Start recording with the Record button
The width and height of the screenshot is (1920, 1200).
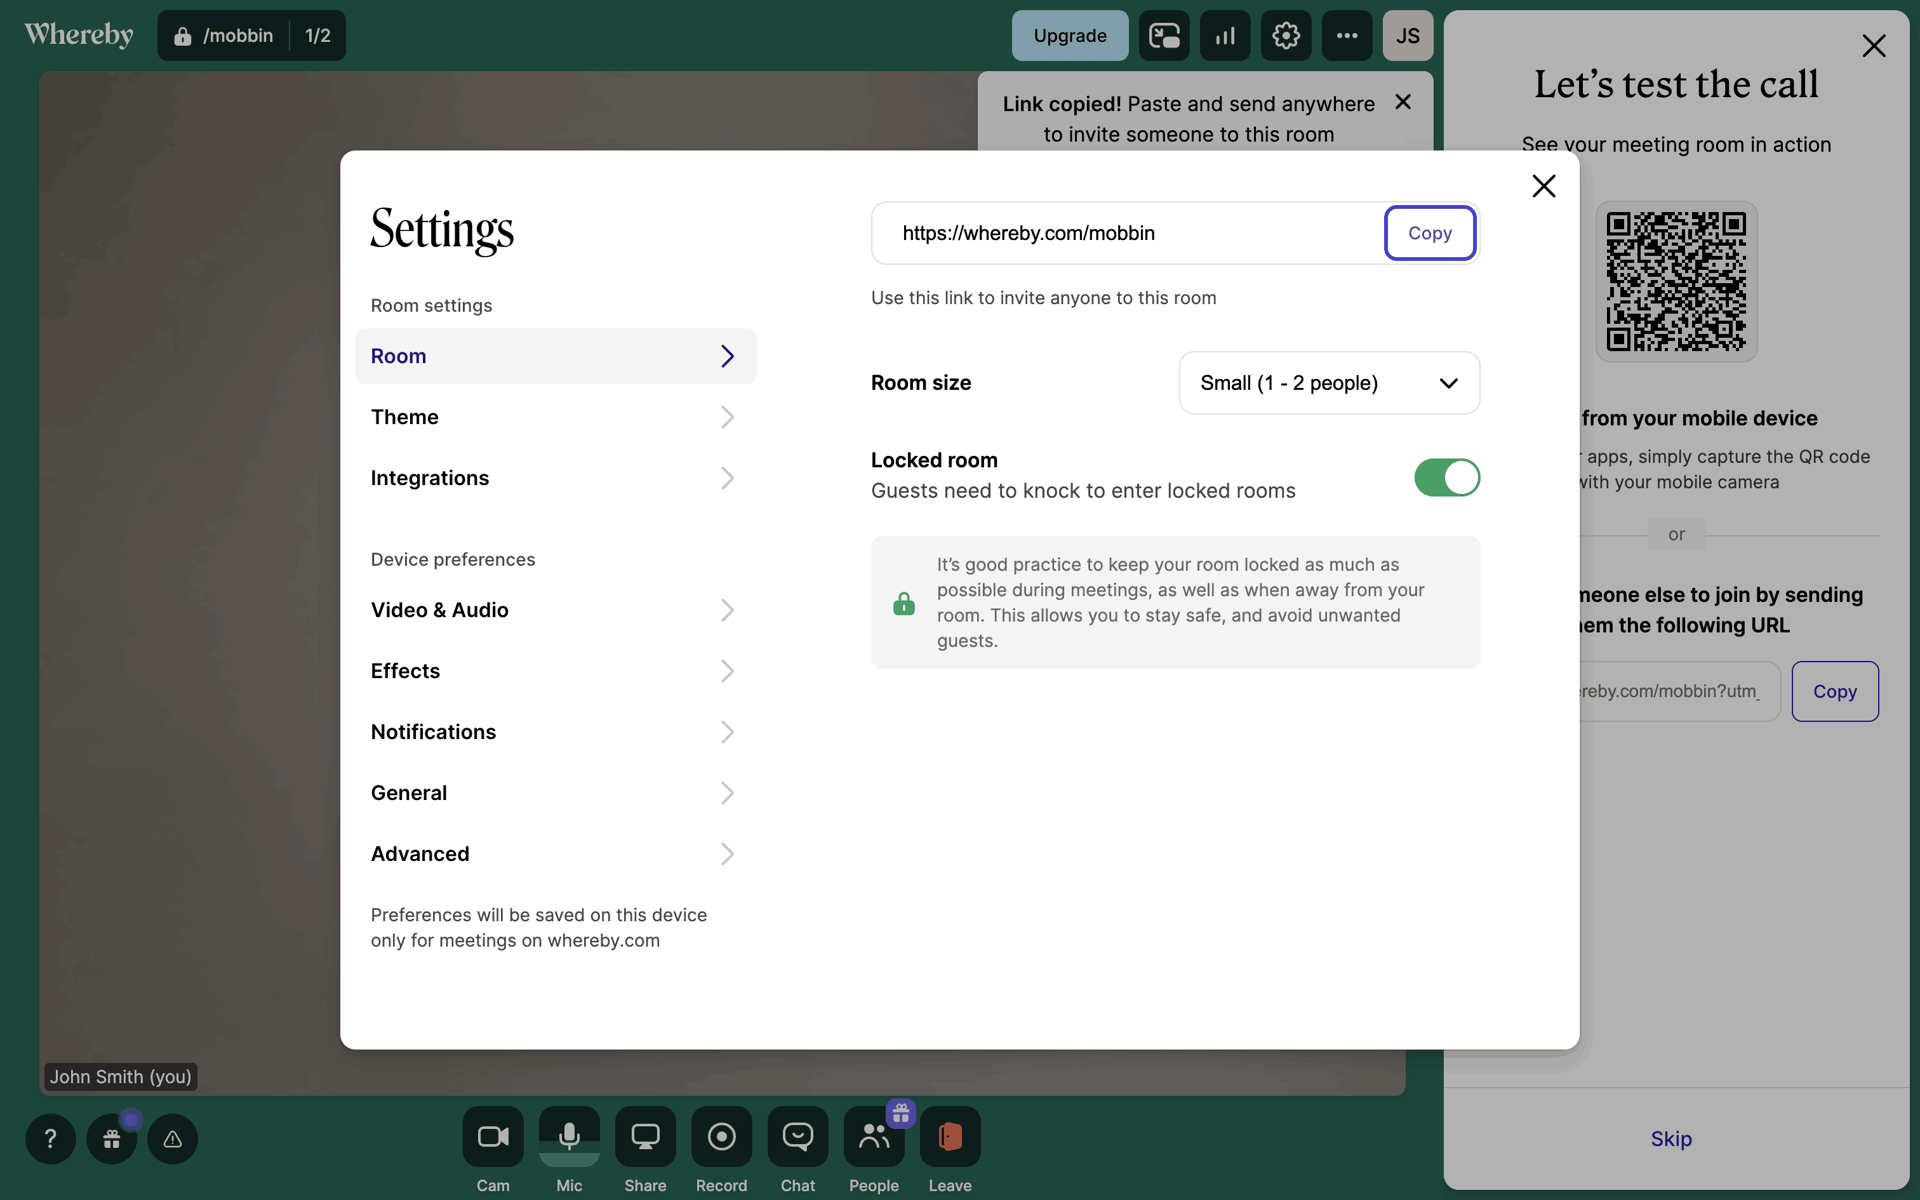tap(721, 1137)
